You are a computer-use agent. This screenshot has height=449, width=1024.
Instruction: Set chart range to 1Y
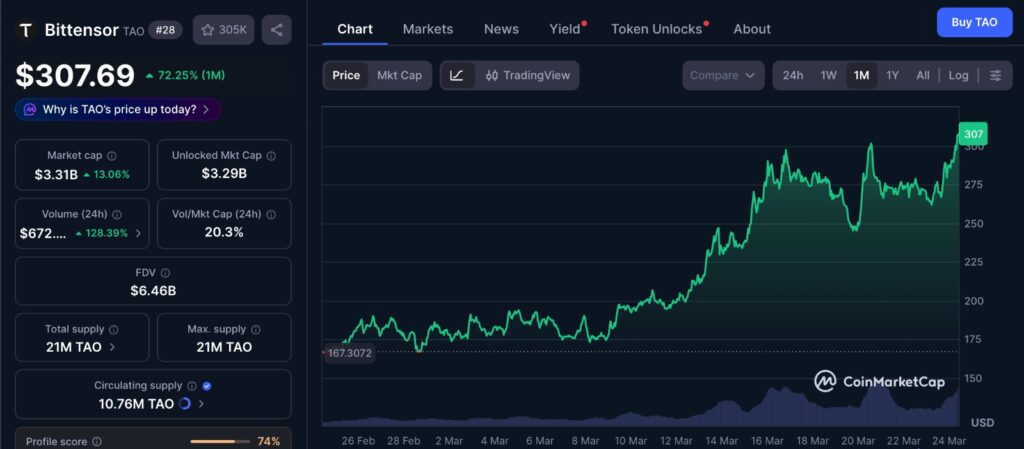(892, 76)
